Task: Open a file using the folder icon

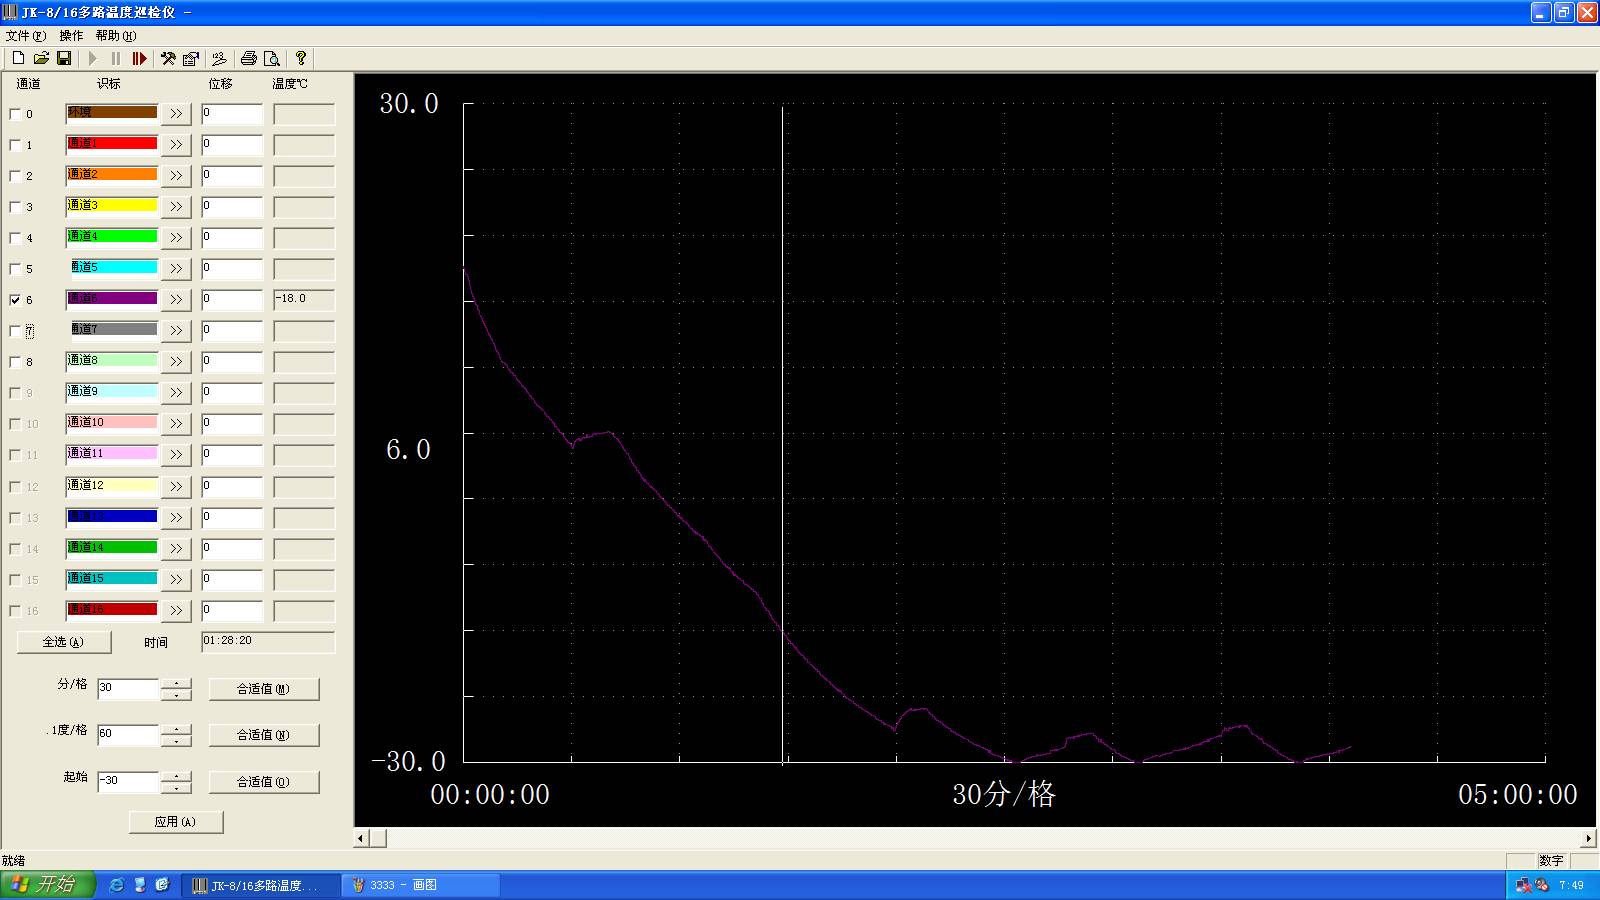Action: (x=41, y=59)
